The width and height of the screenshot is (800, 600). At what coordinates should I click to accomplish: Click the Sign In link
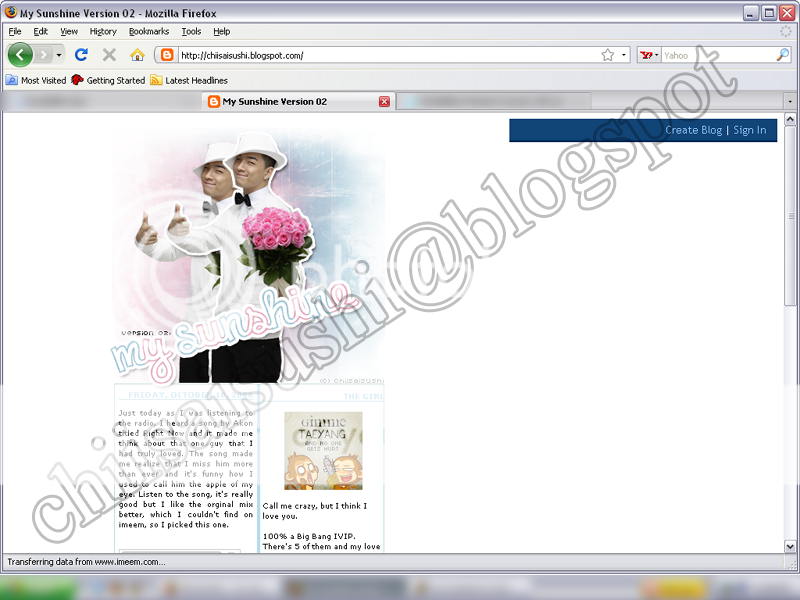750,130
